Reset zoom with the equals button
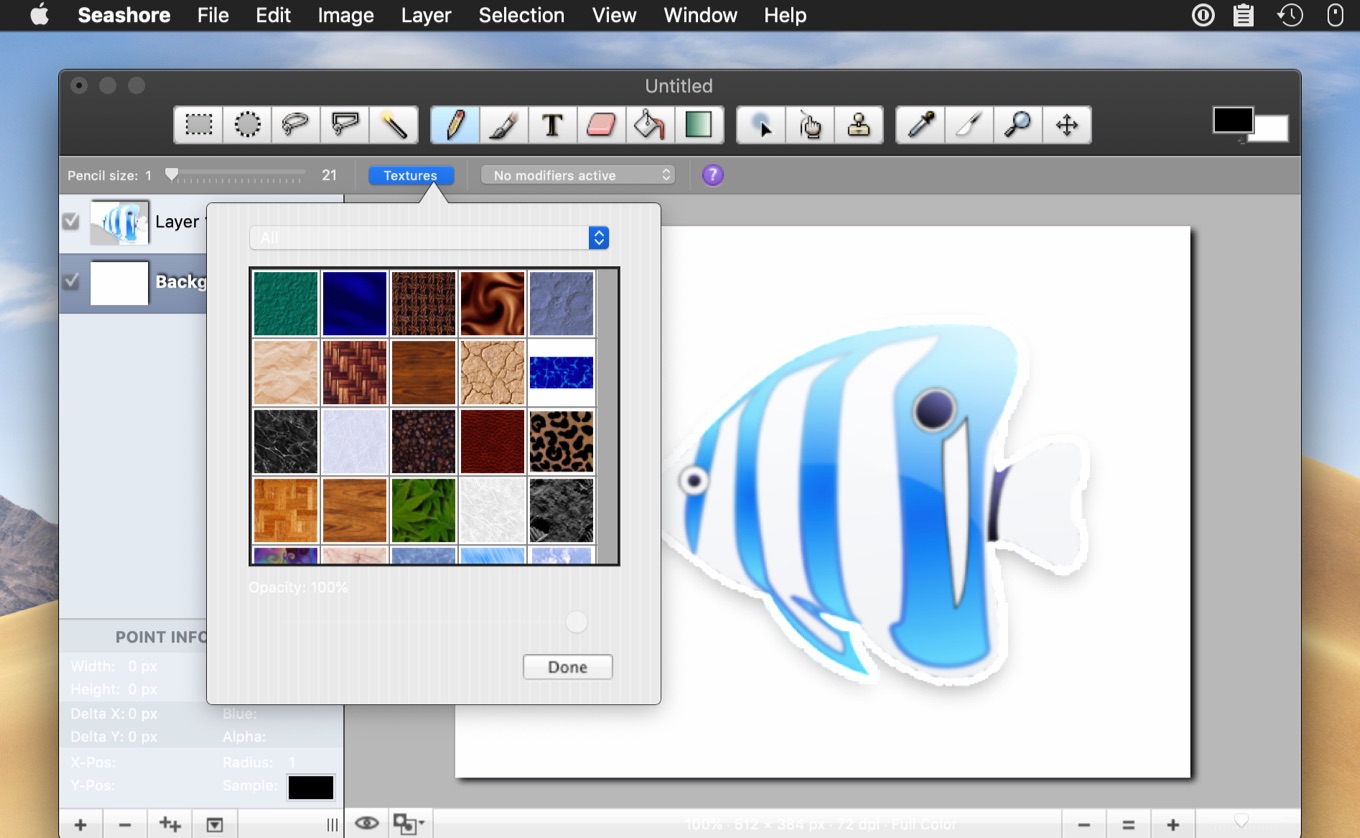Screen dimensions: 1360x838 [x=1129, y=825]
